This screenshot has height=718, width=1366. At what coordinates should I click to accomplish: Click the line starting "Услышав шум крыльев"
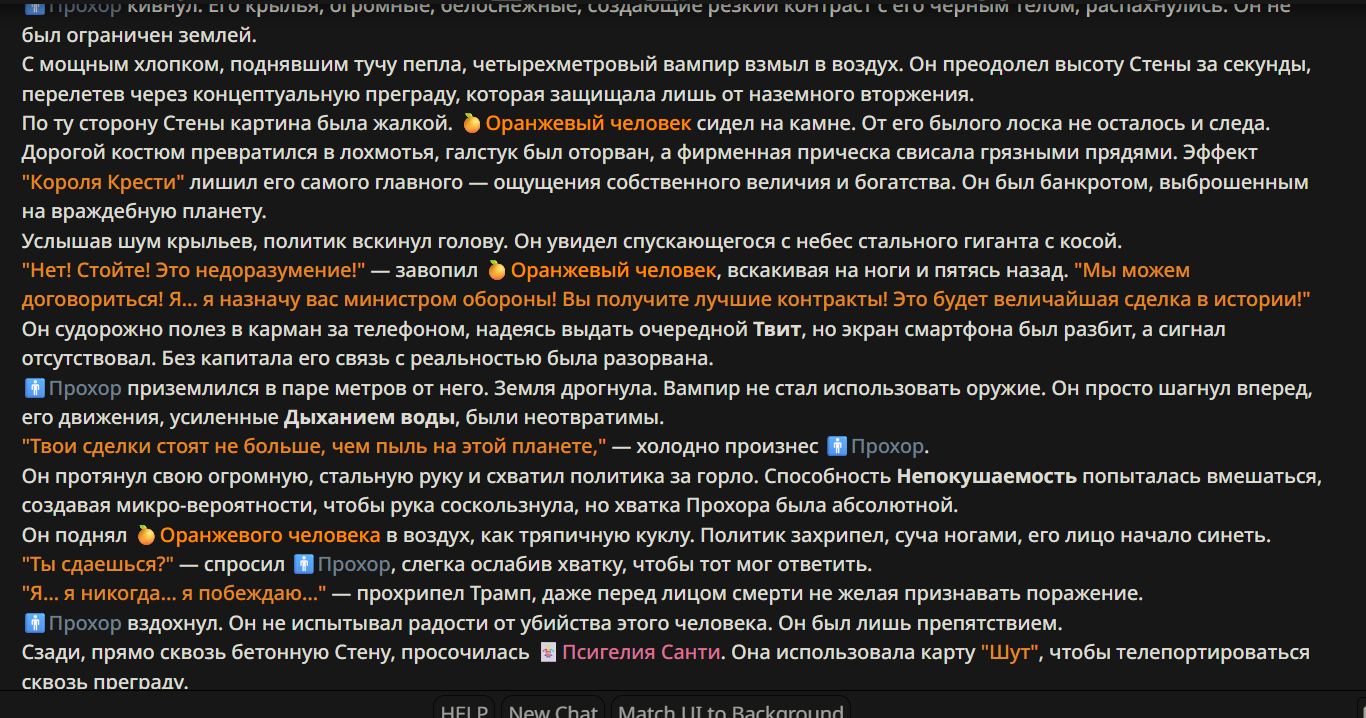[573, 241]
